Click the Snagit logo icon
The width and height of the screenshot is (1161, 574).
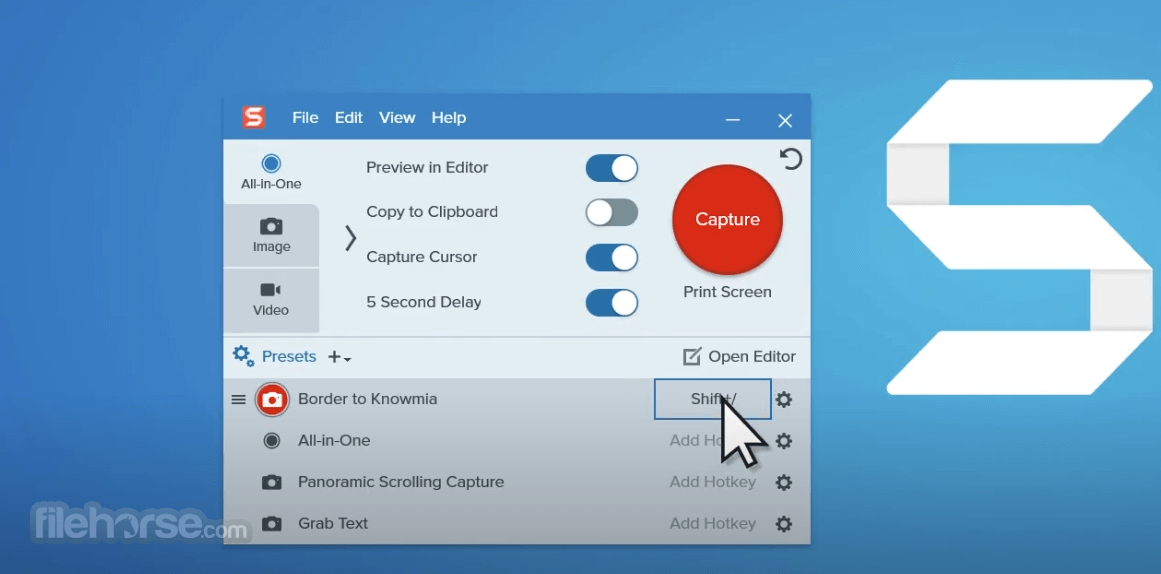(253, 118)
